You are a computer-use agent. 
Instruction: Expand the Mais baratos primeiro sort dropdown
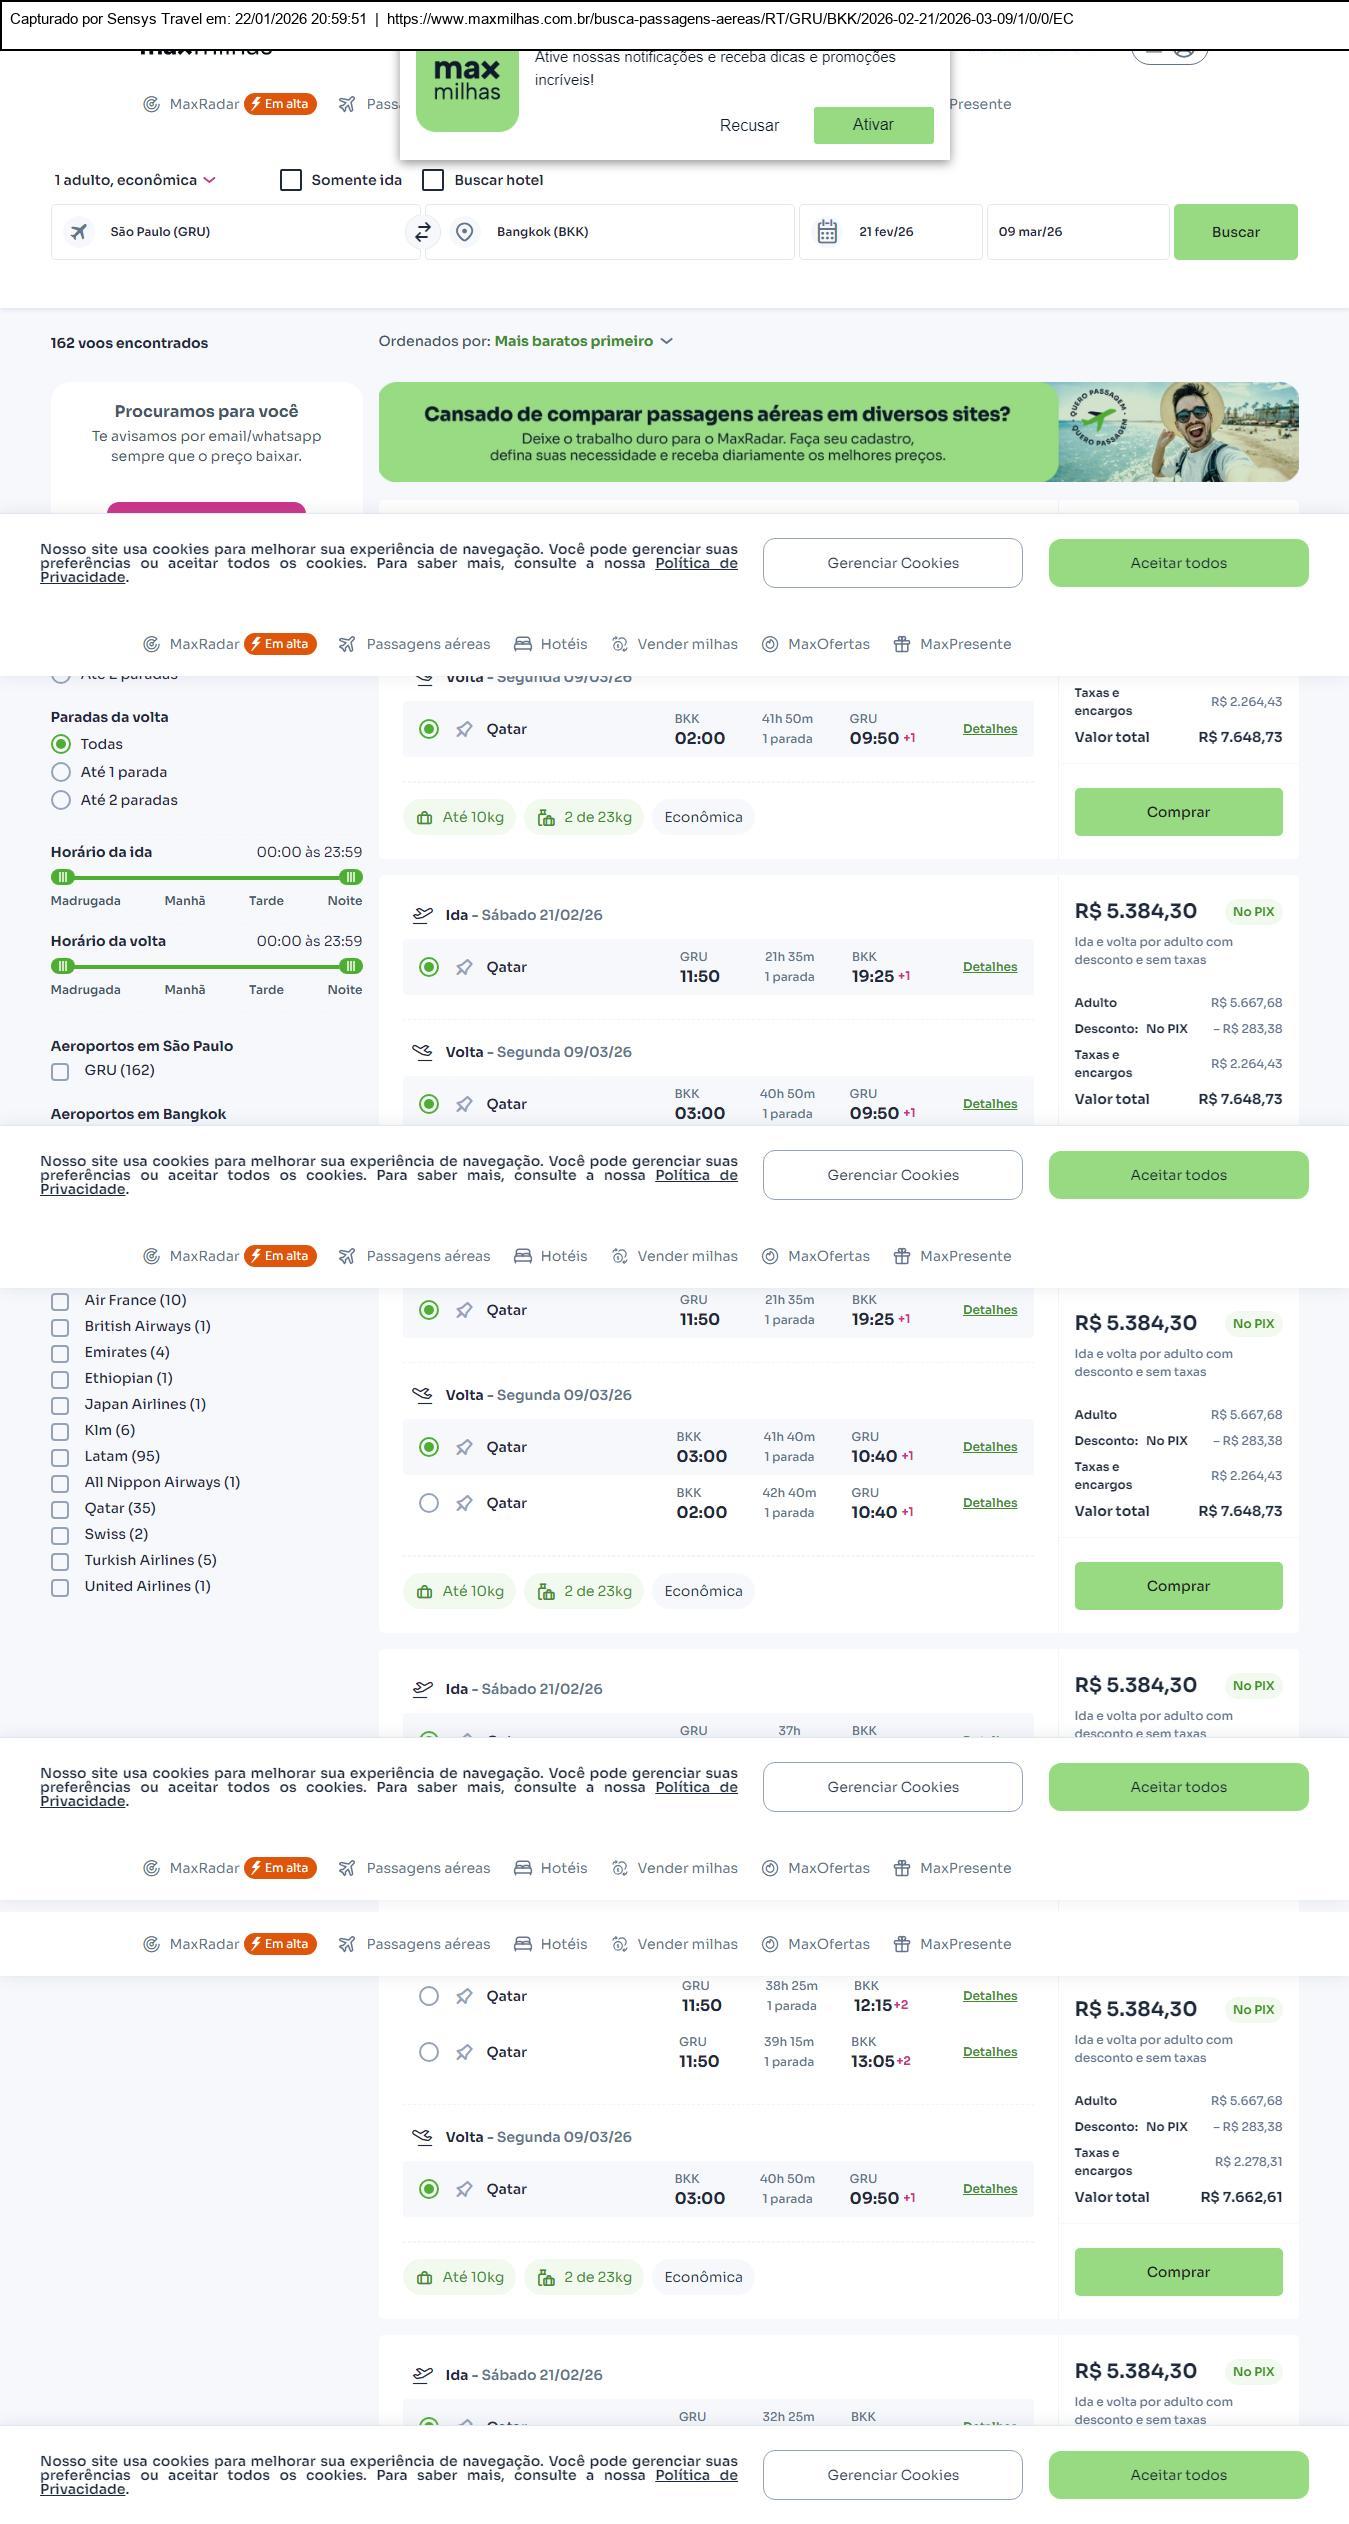[x=583, y=341]
